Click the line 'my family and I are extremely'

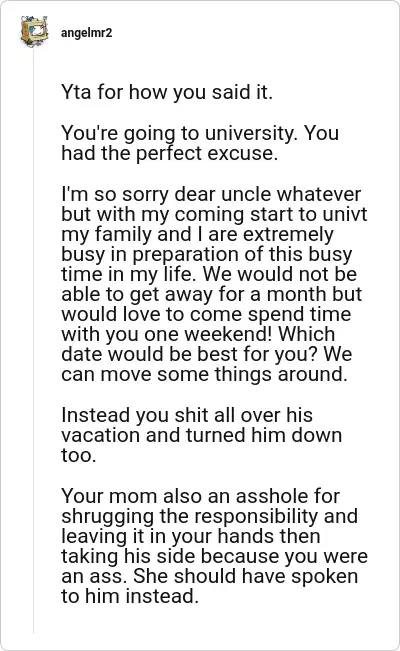[197, 234]
